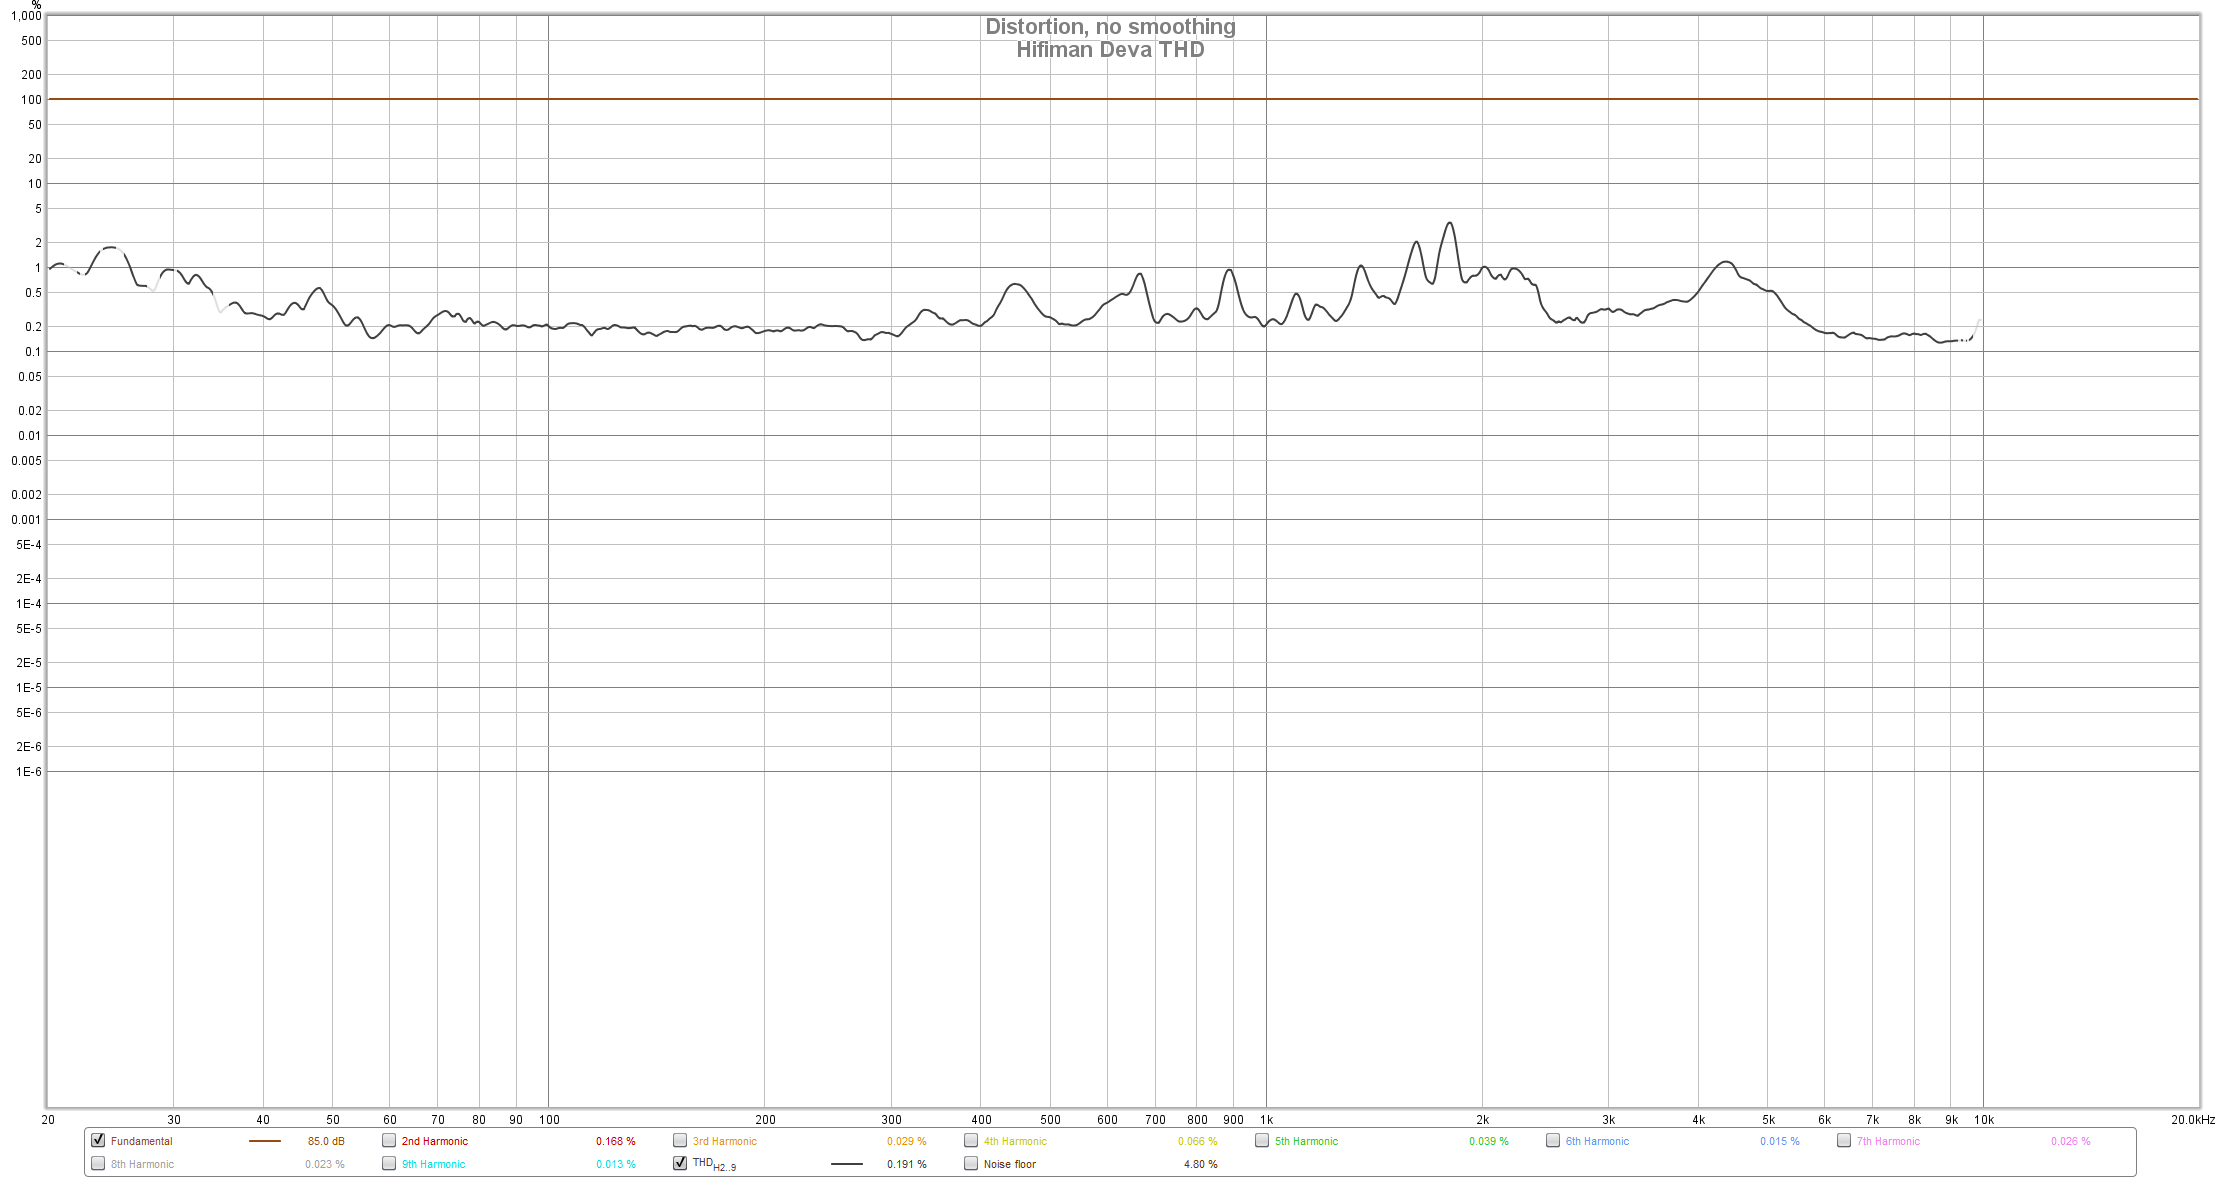
Task: Click the subtitle 'Hifiman Deva THD'
Action: click(x=1110, y=50)
